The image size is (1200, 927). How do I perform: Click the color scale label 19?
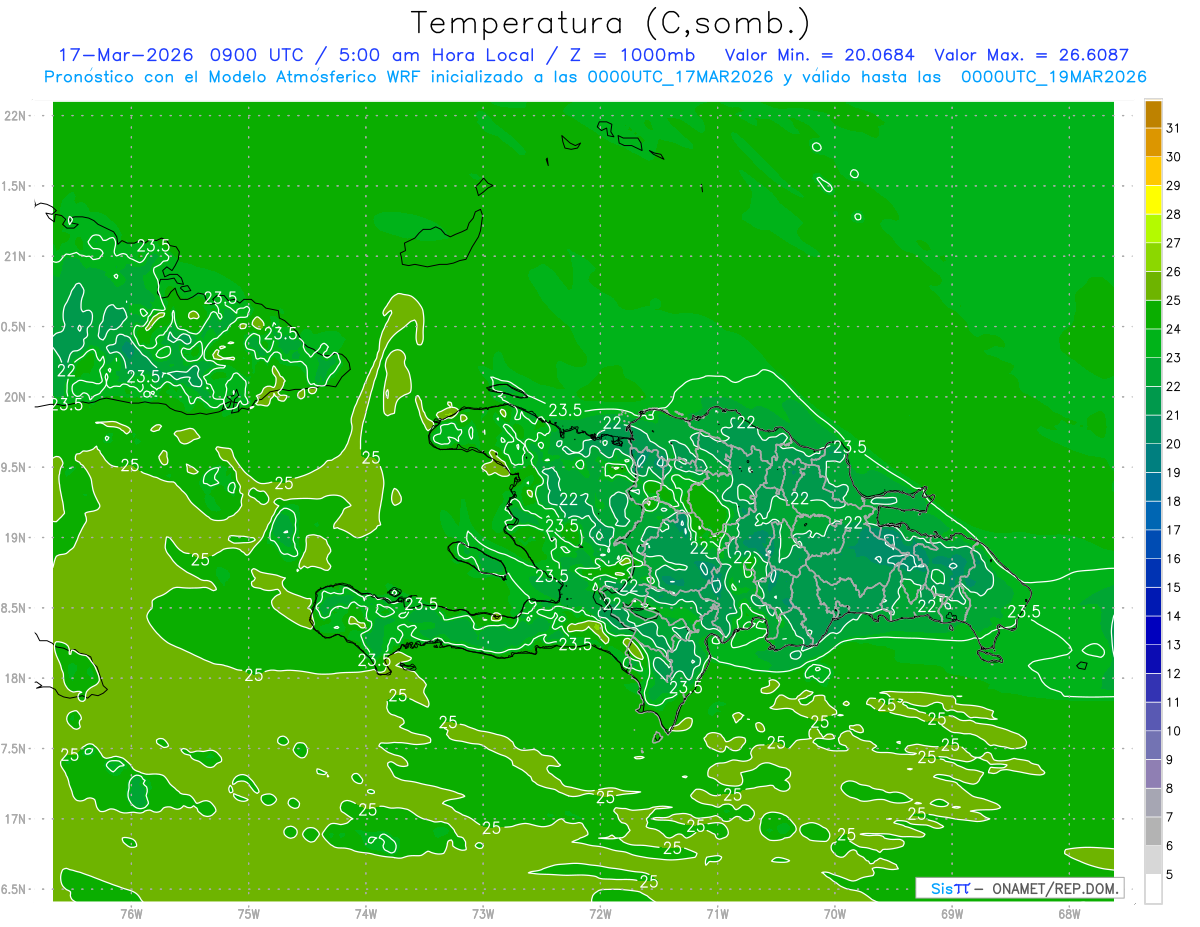tap(1173, 473)
